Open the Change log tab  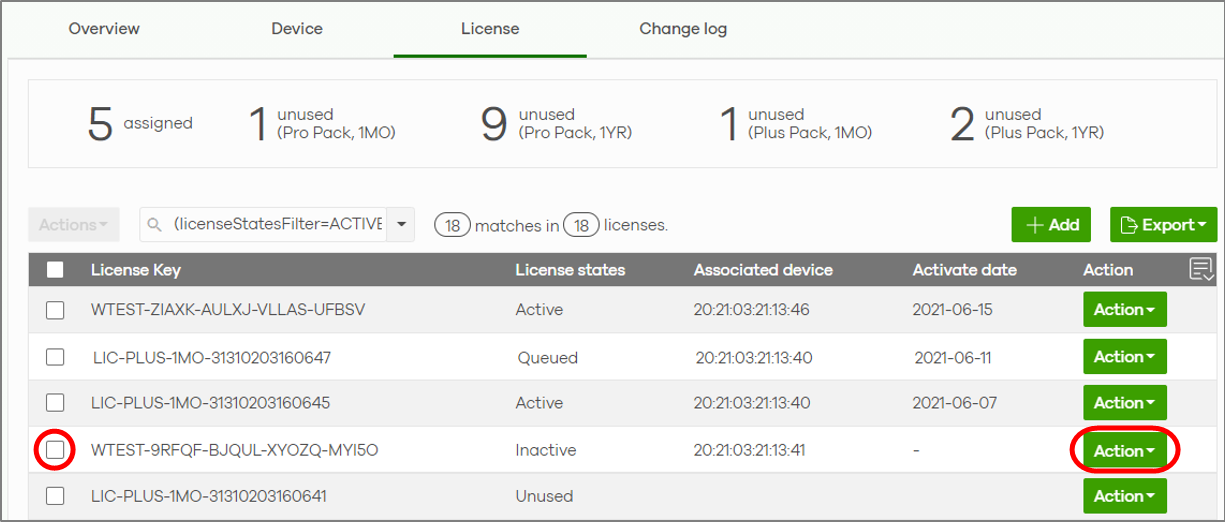tap(683, 29)
